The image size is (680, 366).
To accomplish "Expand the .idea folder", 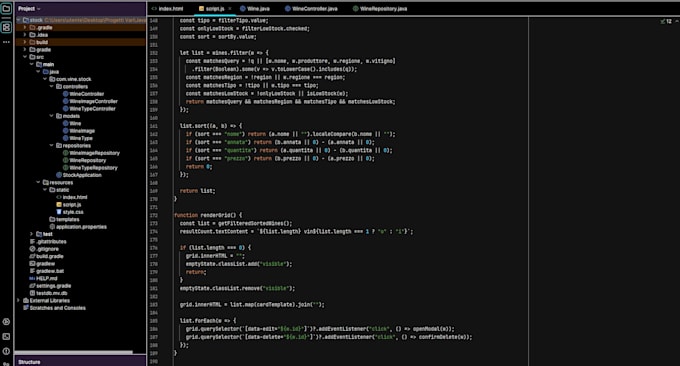I will click(25, 35).
